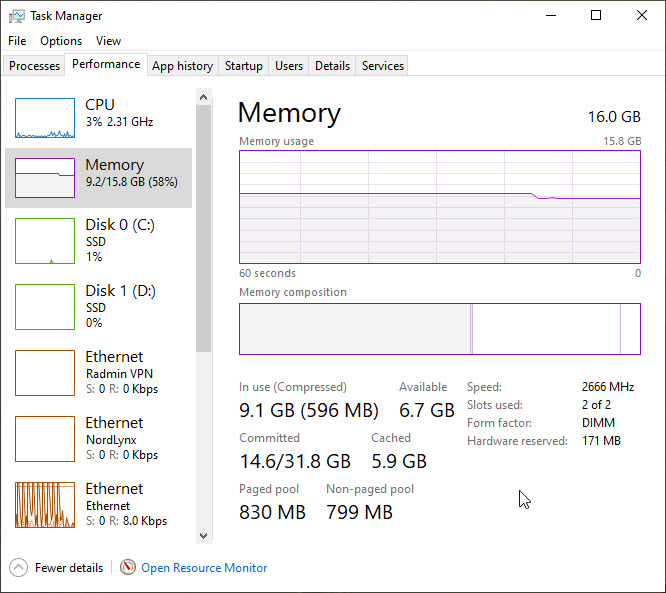Image resolution: width=666 pixels, height=593 pixels.
Task: Open the File menu
Action: pyautogui.click(x=17, y=41)
